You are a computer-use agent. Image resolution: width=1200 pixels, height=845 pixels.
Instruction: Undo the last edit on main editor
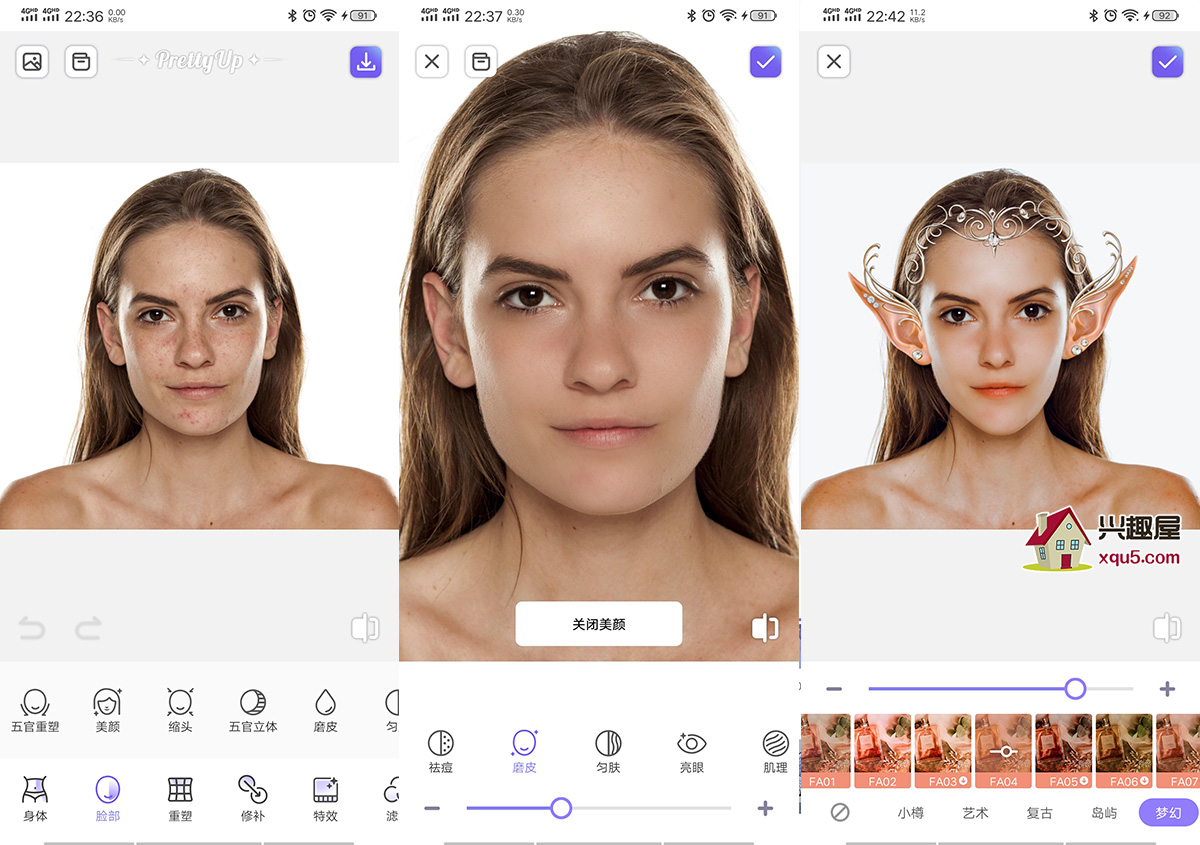click(32, 628)
